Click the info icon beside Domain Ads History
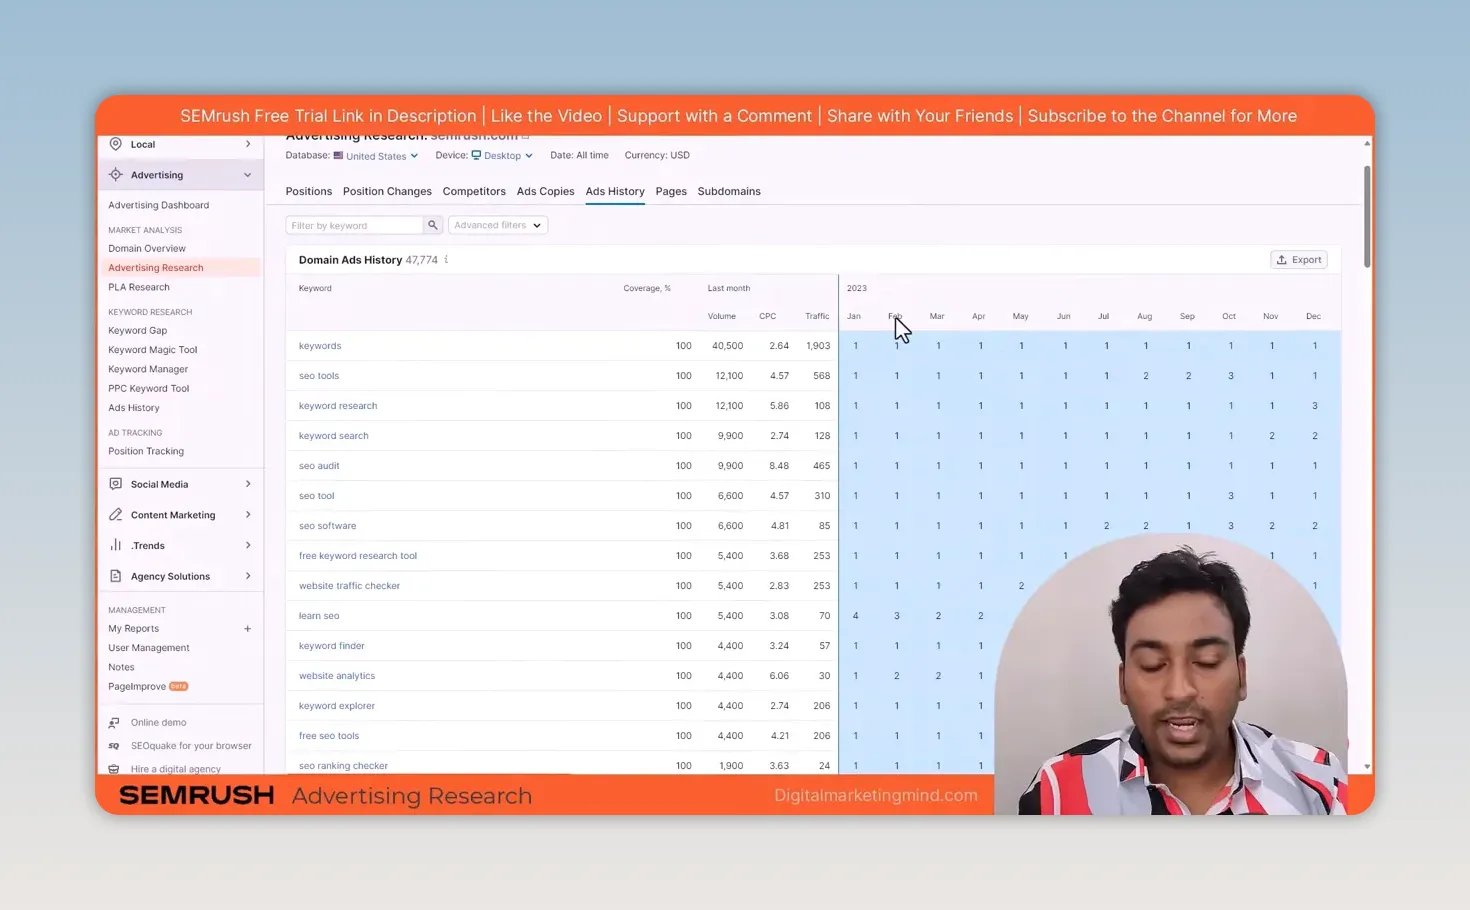The image size is (1470, 910). coord(446,260)
